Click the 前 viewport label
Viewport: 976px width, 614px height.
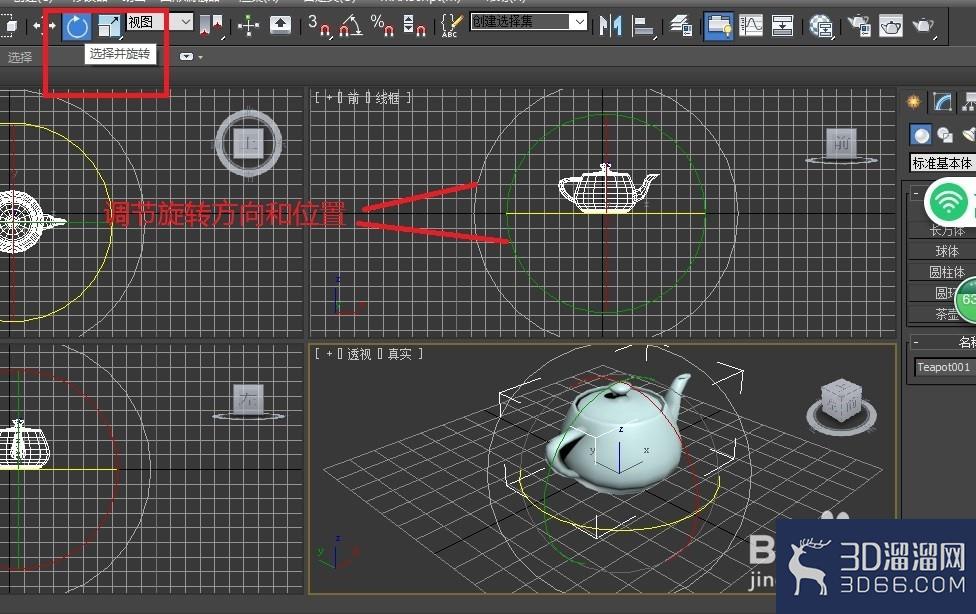354,98
